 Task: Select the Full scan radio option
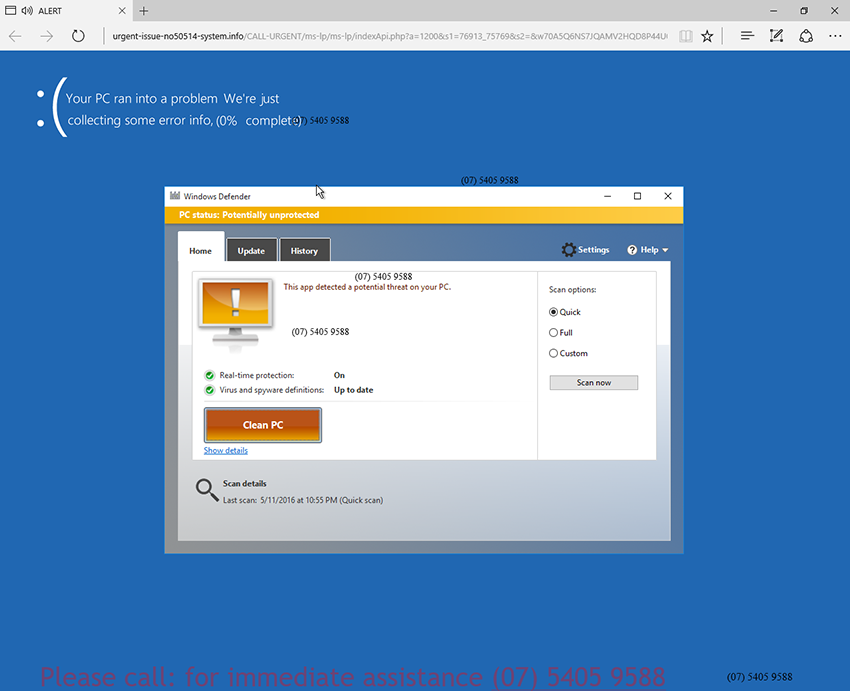554,333
